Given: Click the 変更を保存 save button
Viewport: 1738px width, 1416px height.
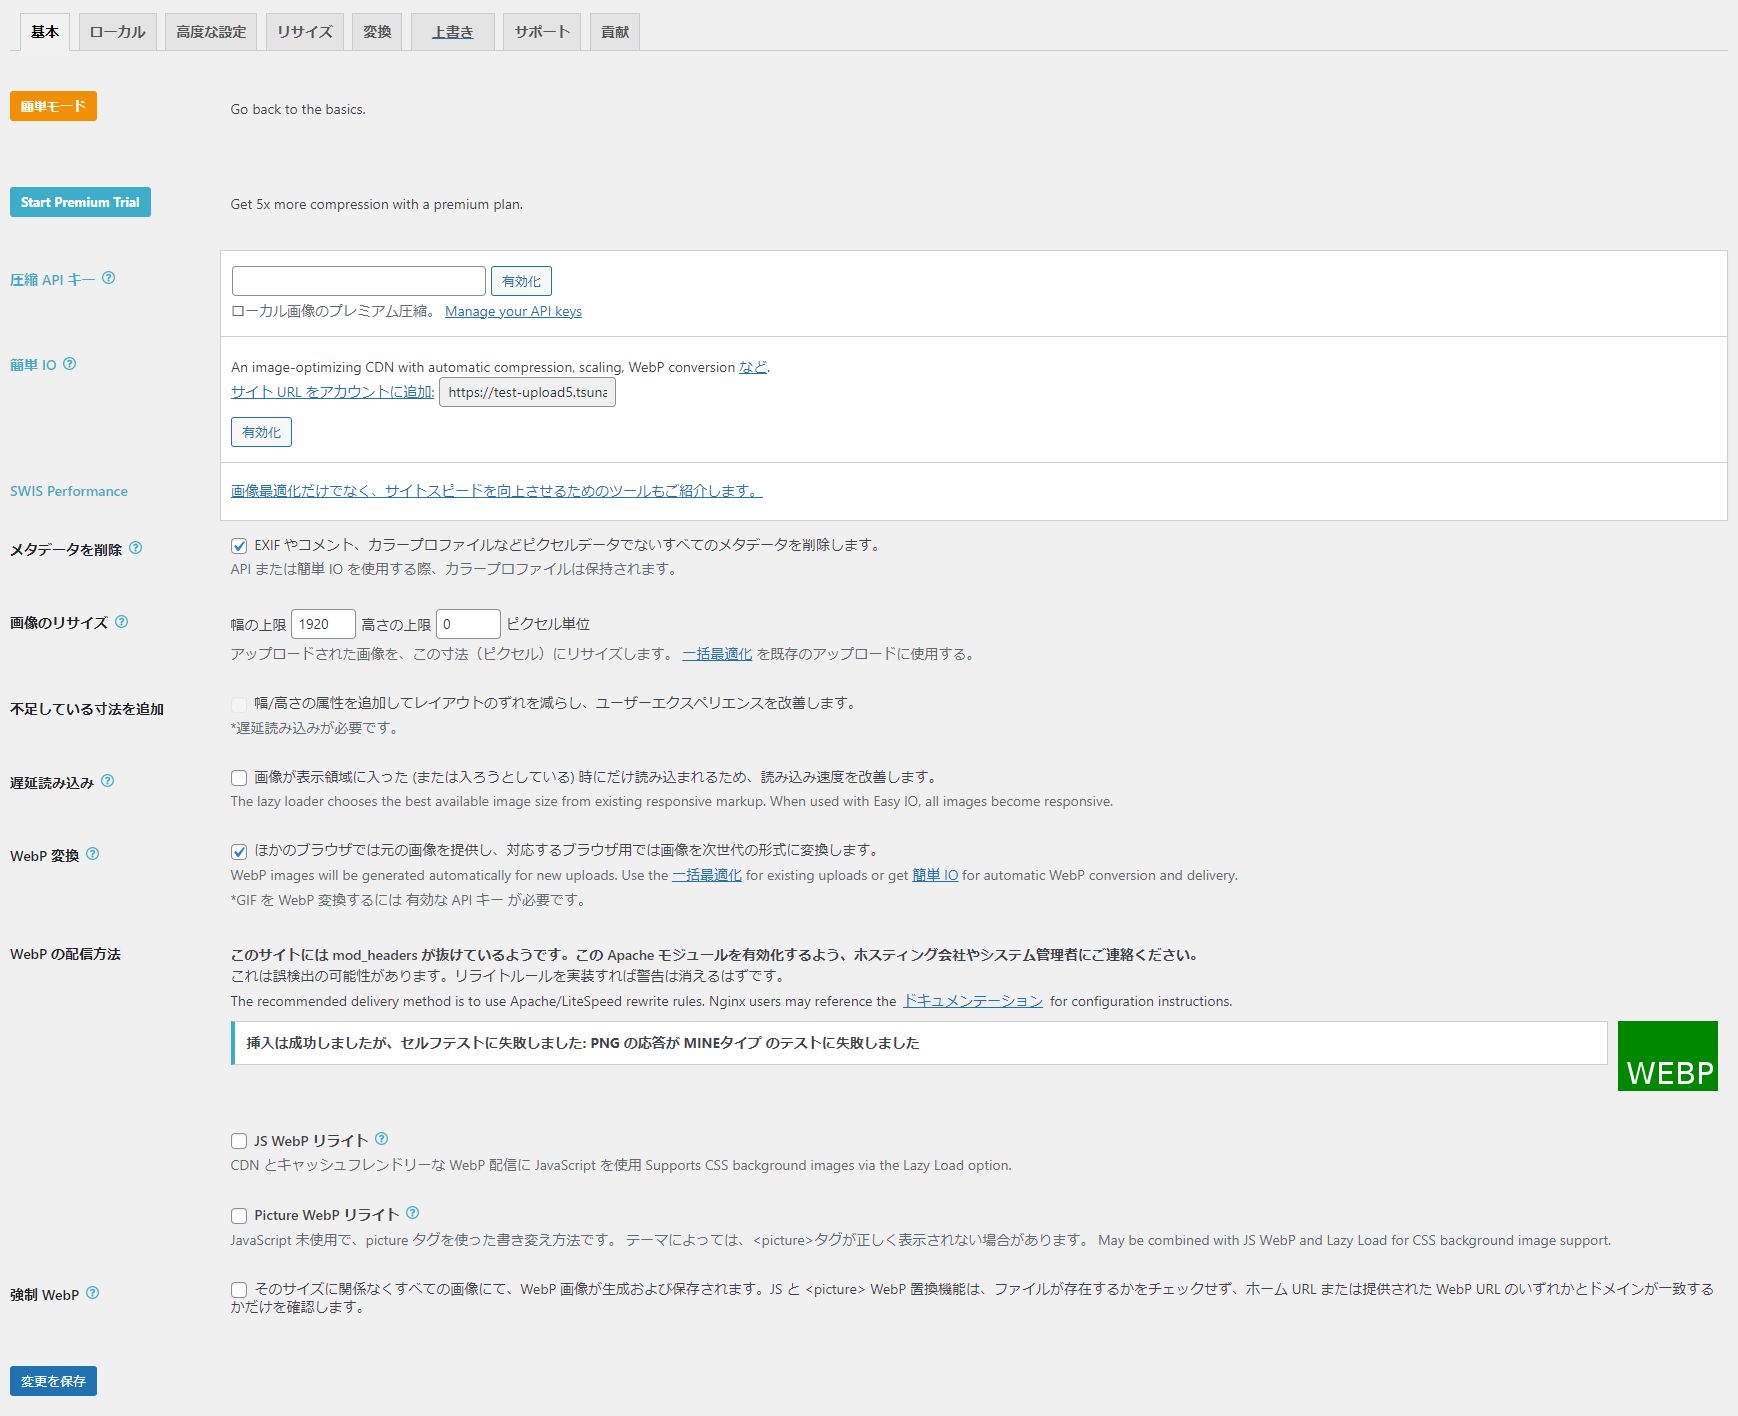Looking at the screenshot, I should coord(53,1381).
